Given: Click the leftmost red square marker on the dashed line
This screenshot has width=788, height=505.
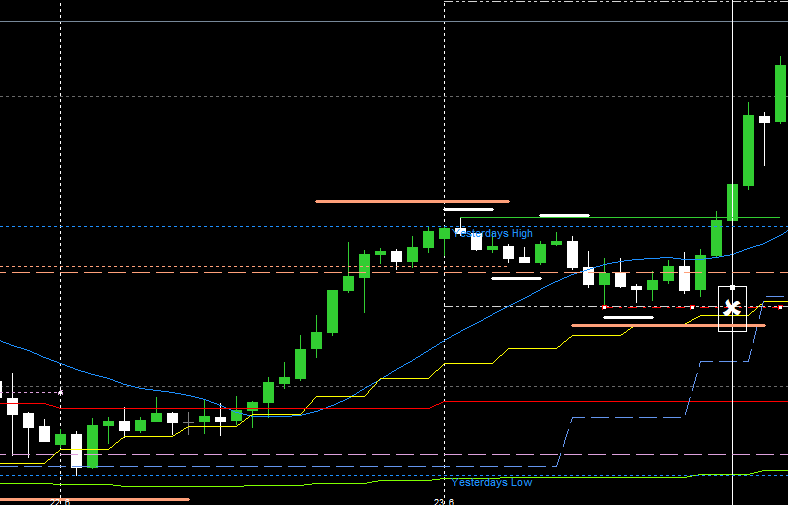Looking at the screenshot, I should pos(604,307).
